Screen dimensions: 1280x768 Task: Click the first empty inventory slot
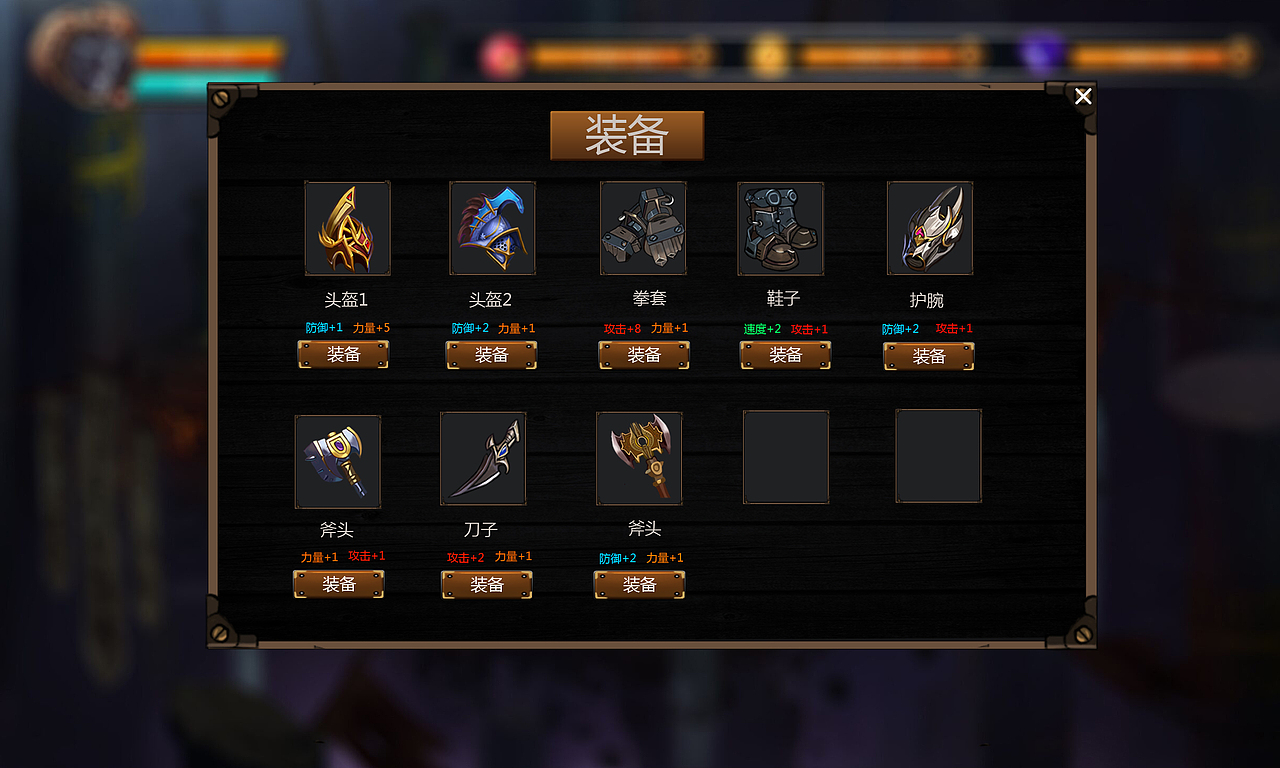click(786, 457)
